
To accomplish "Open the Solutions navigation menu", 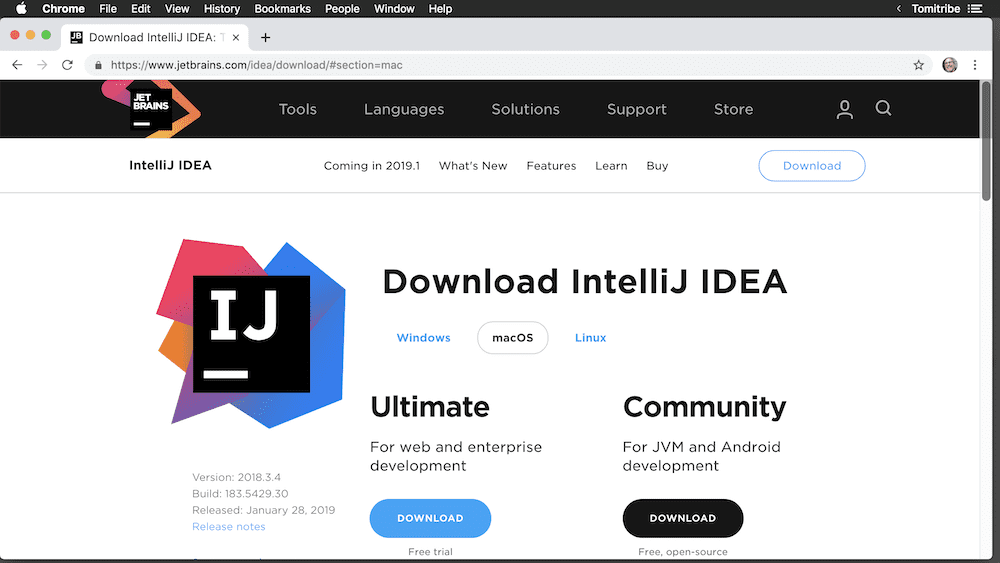I will pyautogui.click(x=526, y=109).
